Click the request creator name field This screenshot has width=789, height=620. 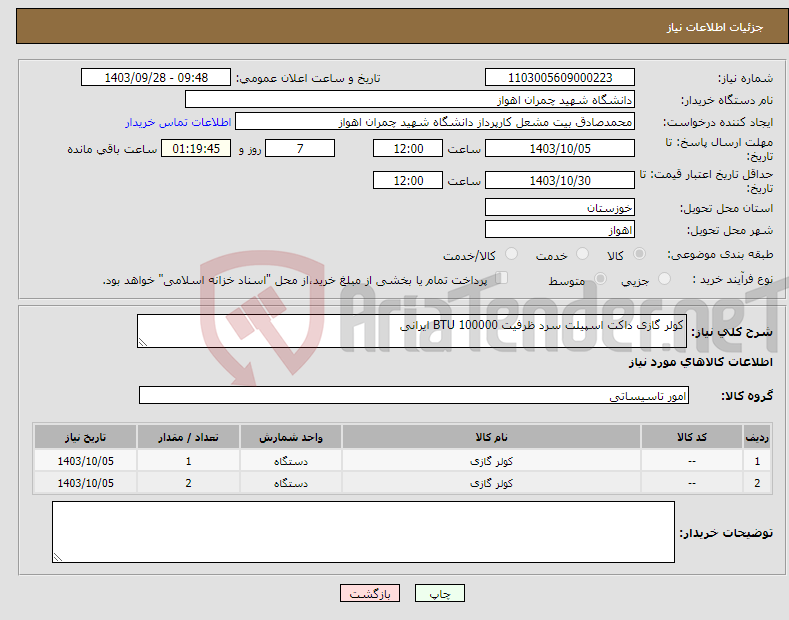[x=435, y=122]
